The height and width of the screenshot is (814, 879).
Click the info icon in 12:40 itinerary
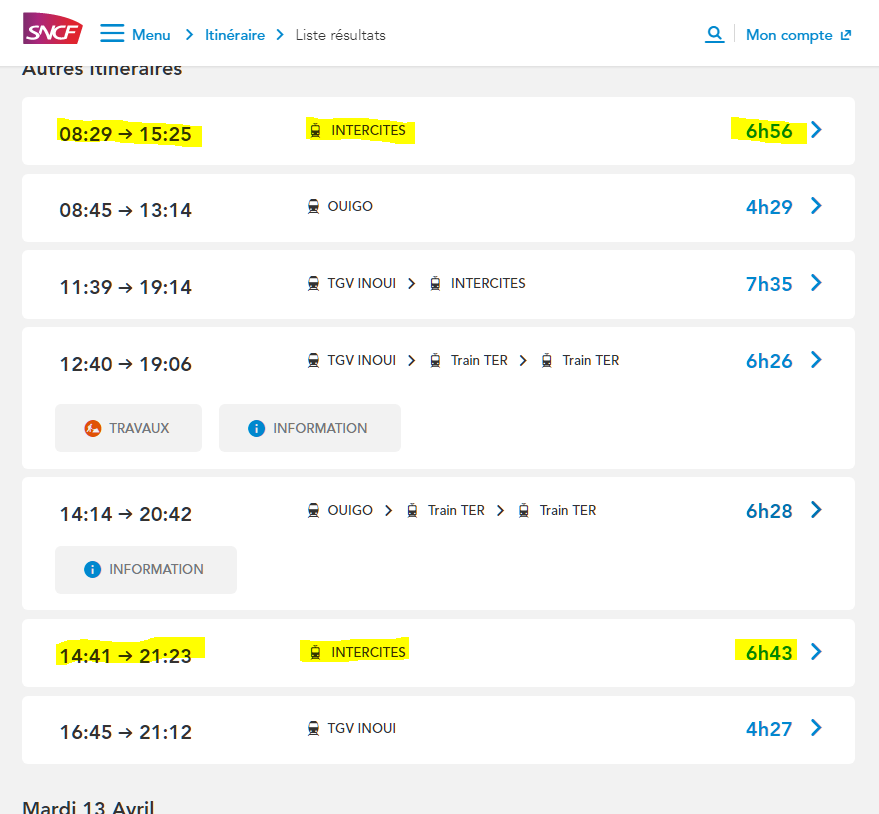point(256,428)
